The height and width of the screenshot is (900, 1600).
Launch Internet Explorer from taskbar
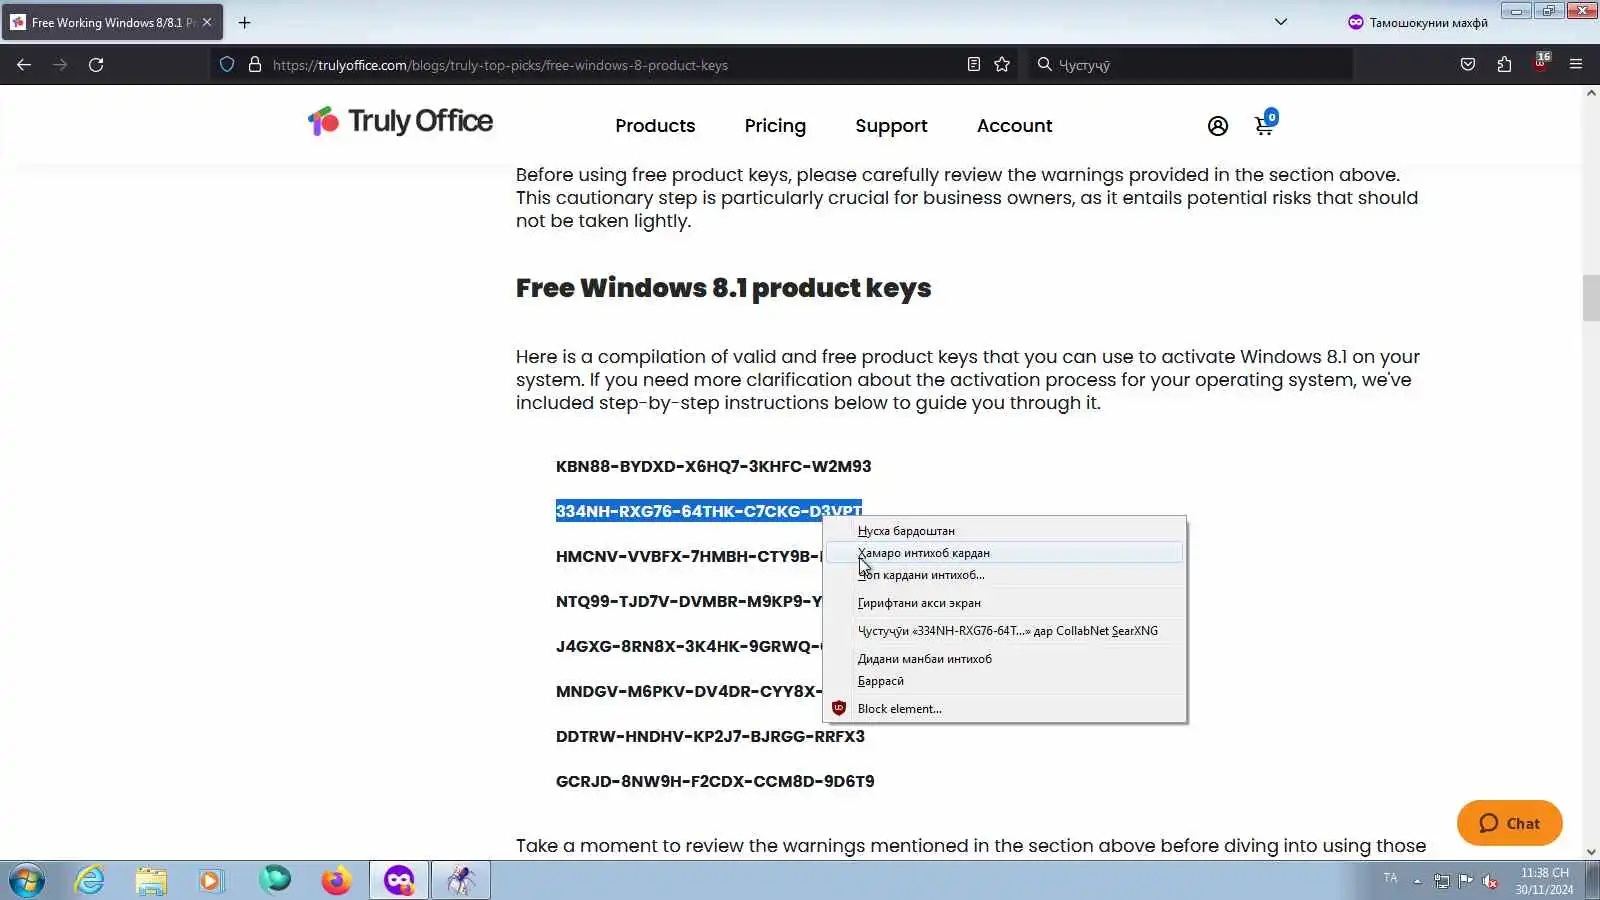click(x=90, y=881)
